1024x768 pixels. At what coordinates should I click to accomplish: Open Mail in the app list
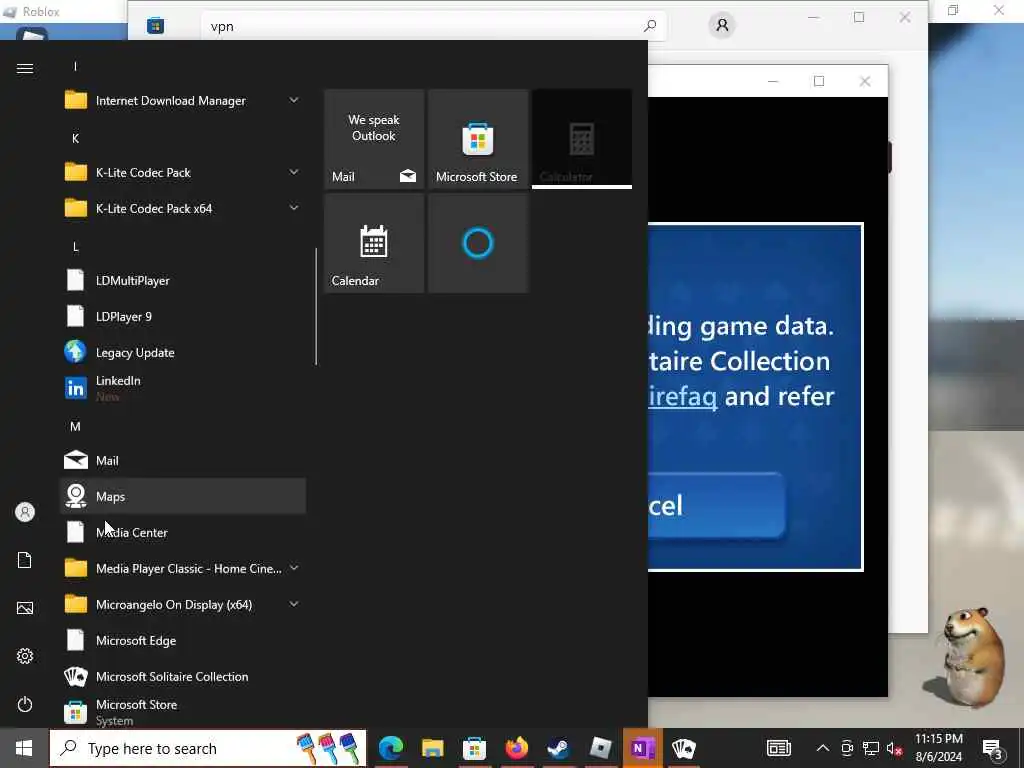(x=183, y=460)
